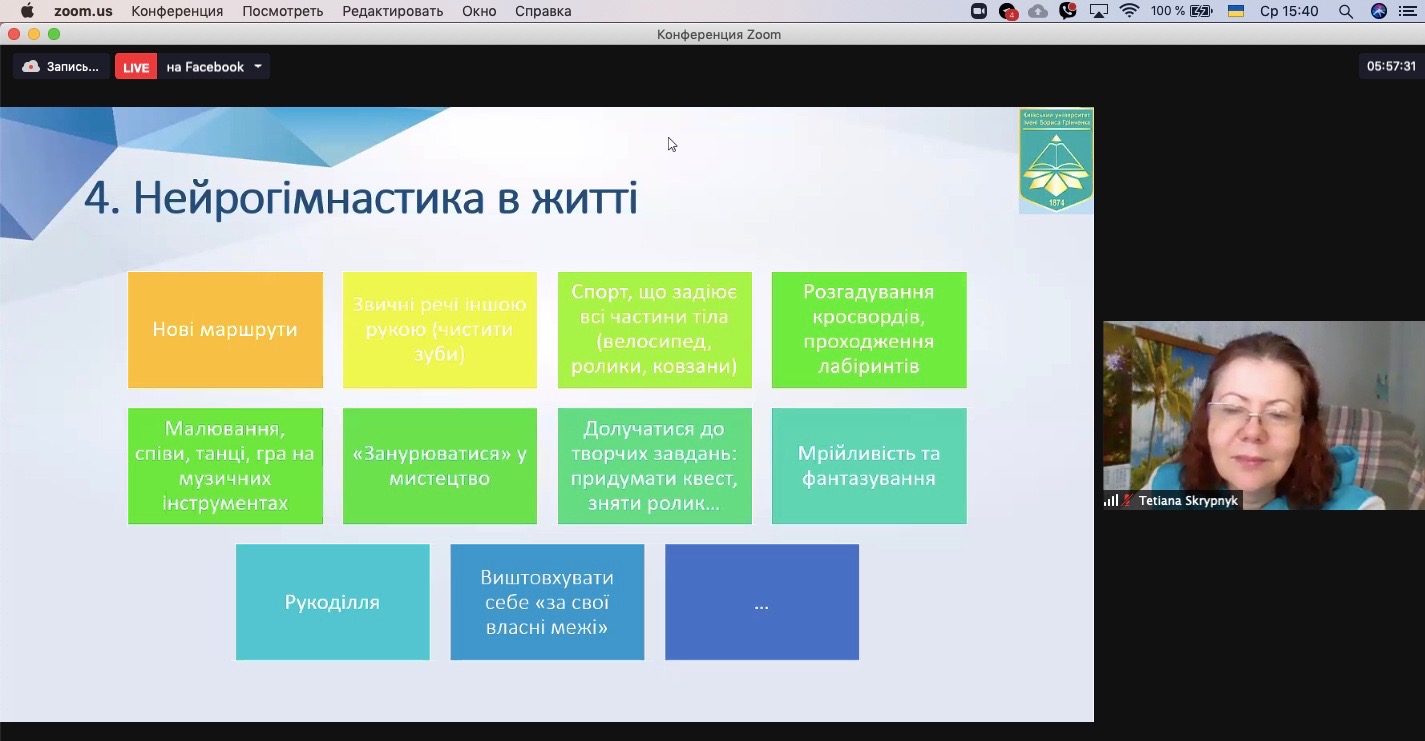Click the AirPlay display icon
Image resolution: width=1425 pixels, height=741 pixels.
1099,11
